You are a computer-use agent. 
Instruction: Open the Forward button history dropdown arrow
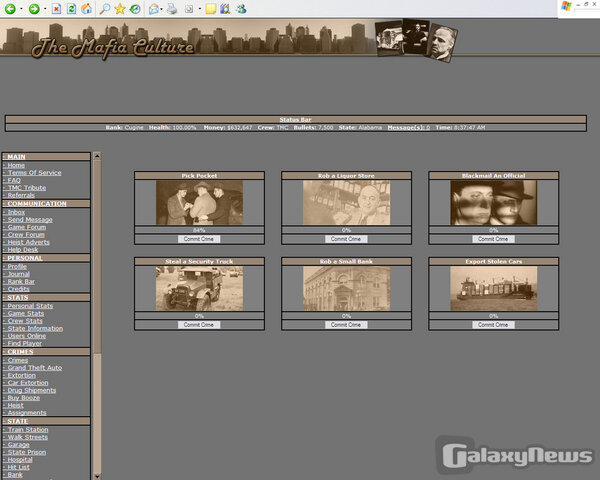45,9
